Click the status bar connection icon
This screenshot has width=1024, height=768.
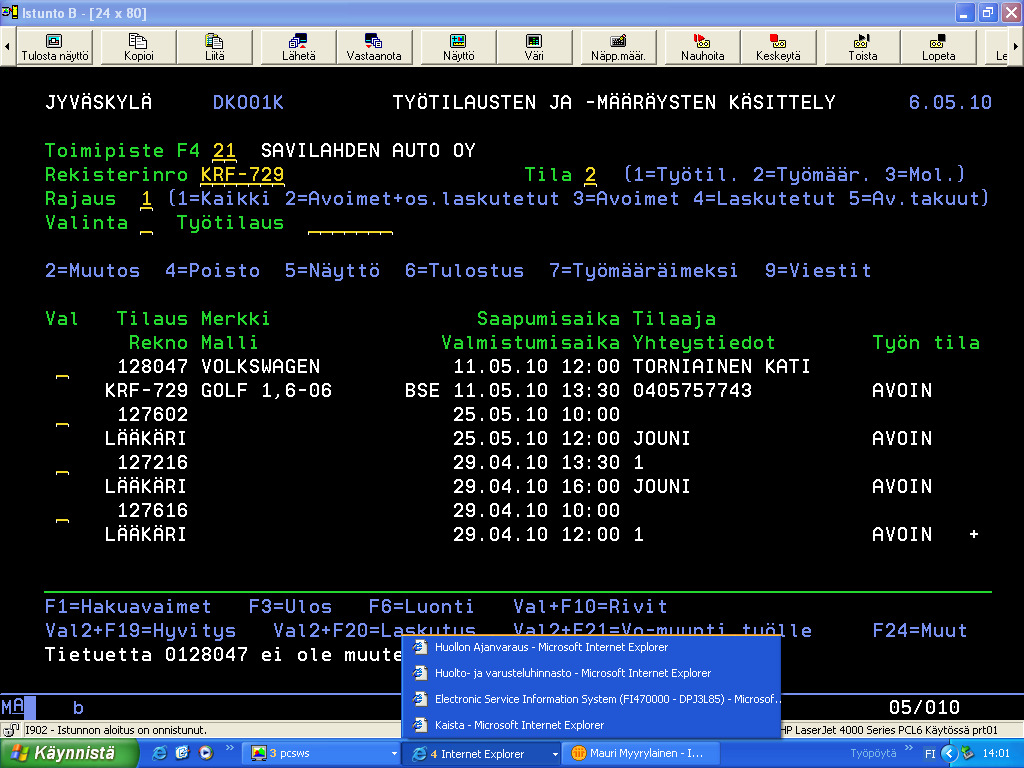click(x=11, y=730)
